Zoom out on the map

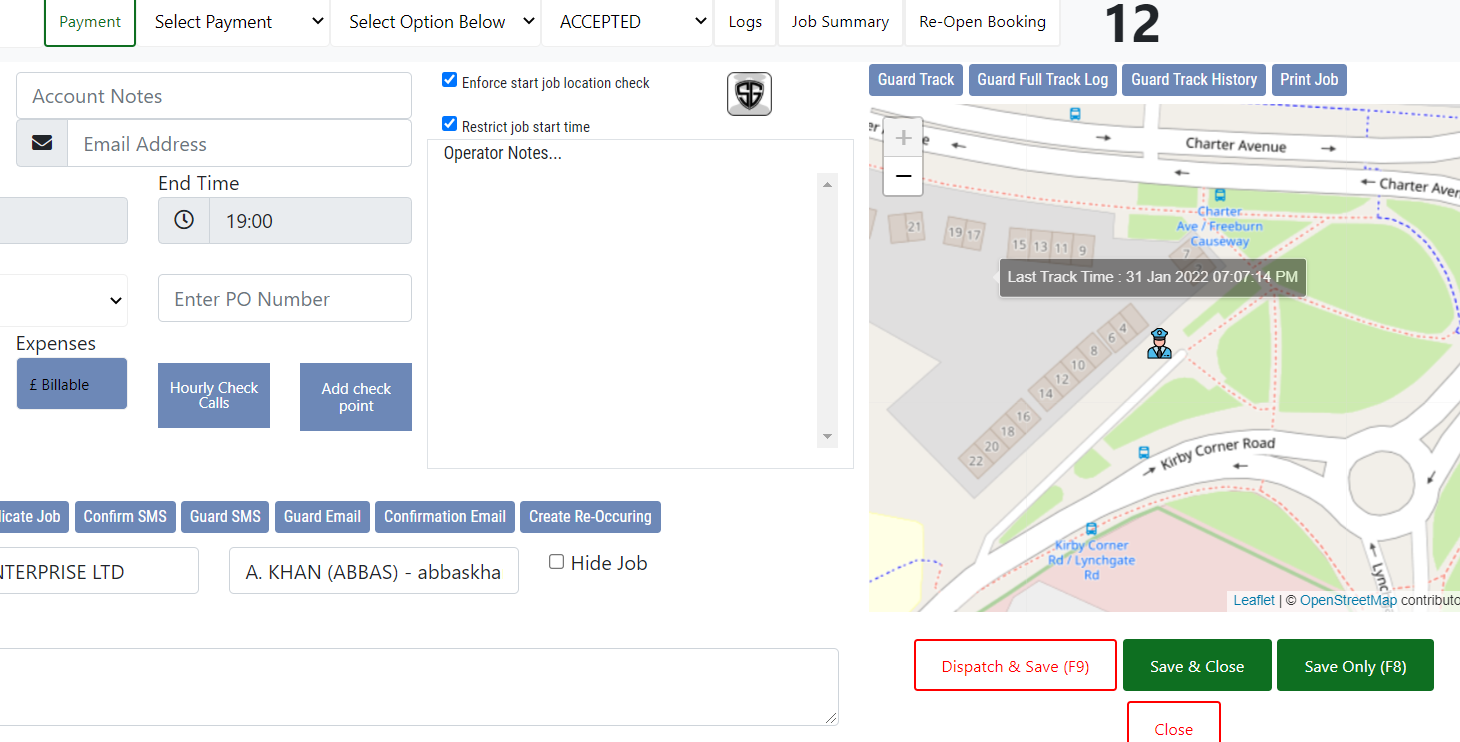pos(903,176)
